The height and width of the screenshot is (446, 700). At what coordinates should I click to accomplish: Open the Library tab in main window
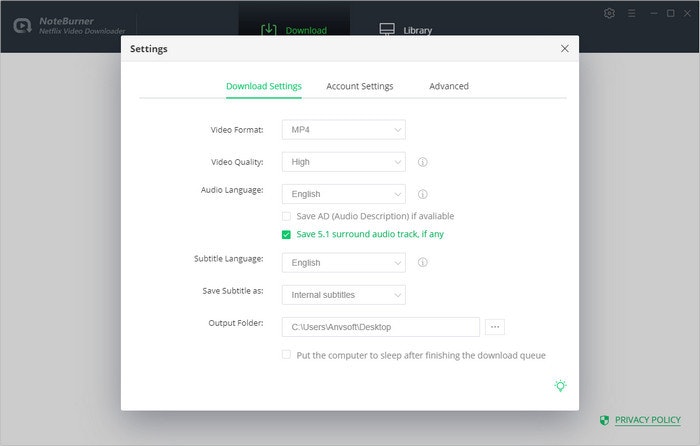tap(406, 30)
